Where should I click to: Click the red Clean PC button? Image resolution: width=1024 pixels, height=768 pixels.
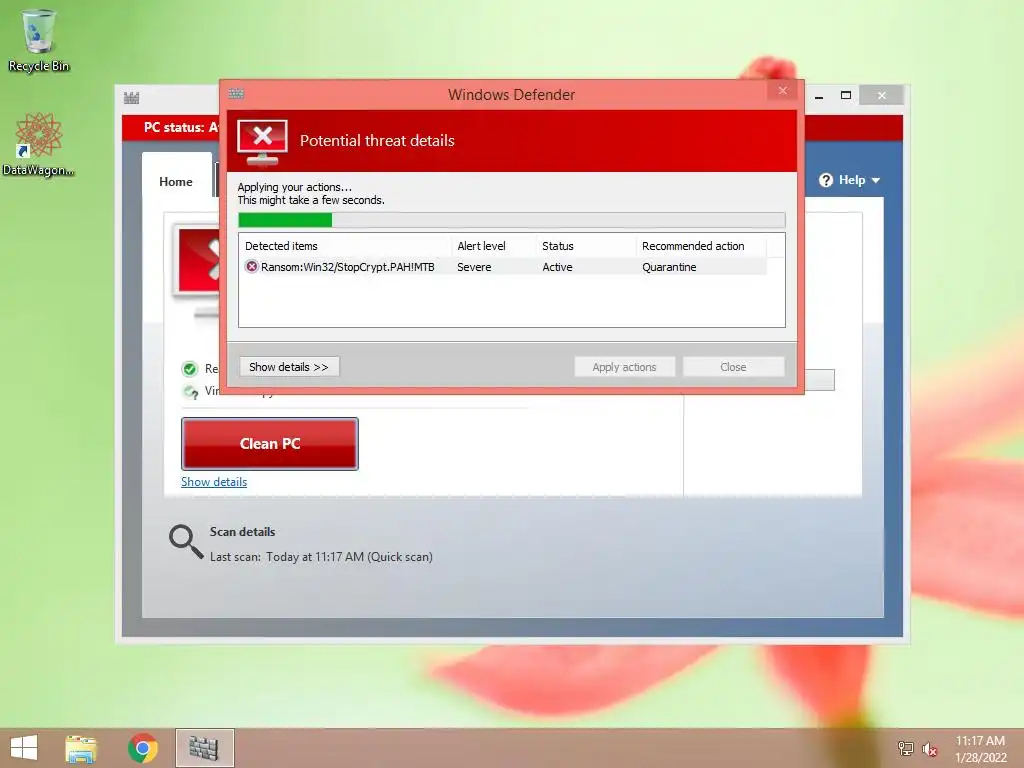270,444
